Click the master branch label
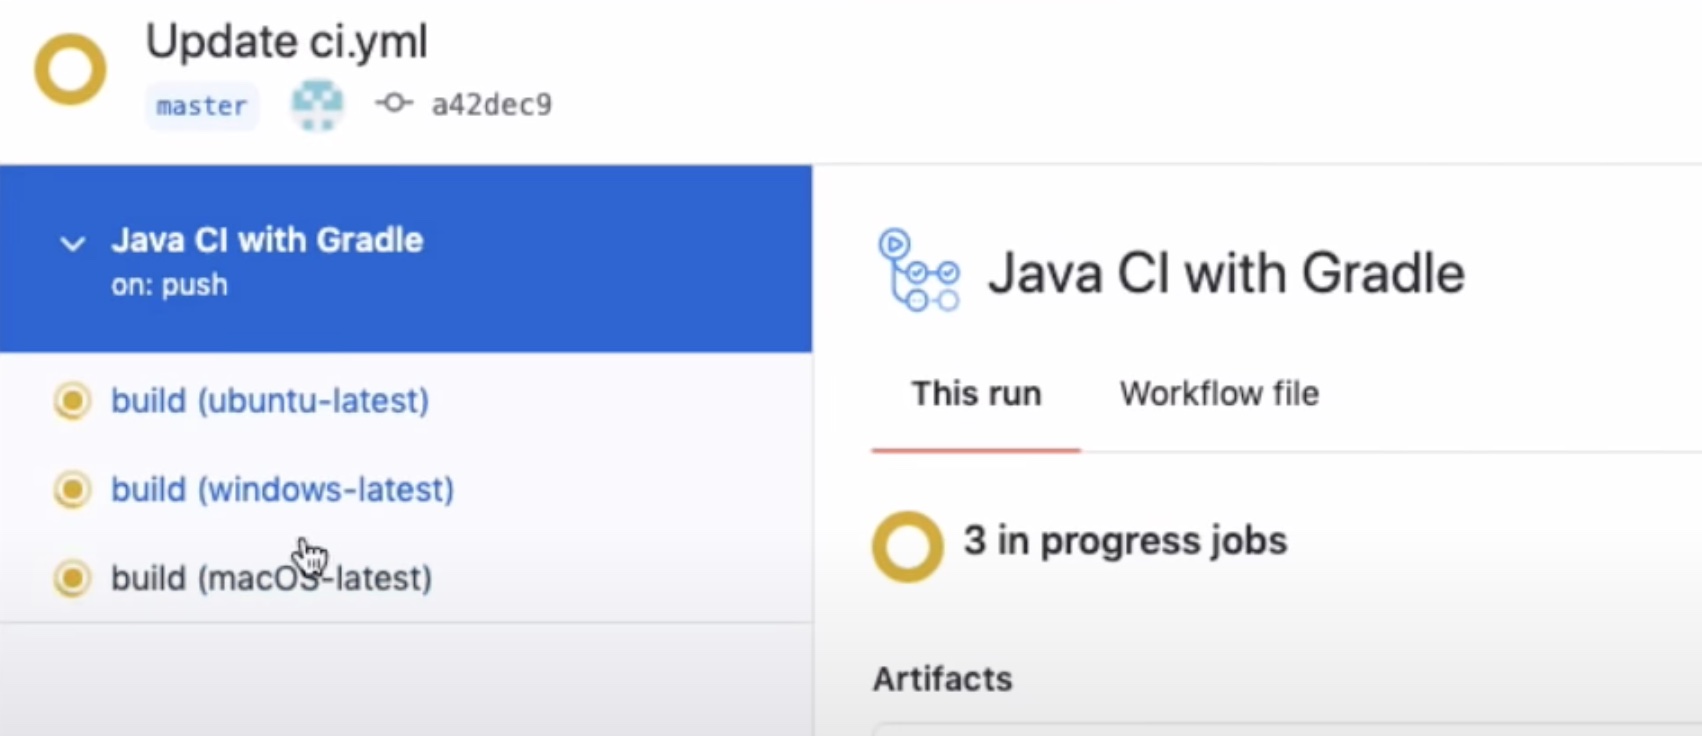 tap(202, 106)
